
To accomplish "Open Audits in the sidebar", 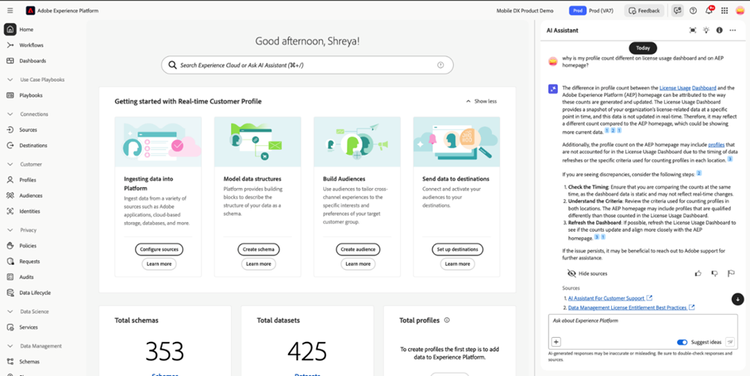I will coord(26,277).
